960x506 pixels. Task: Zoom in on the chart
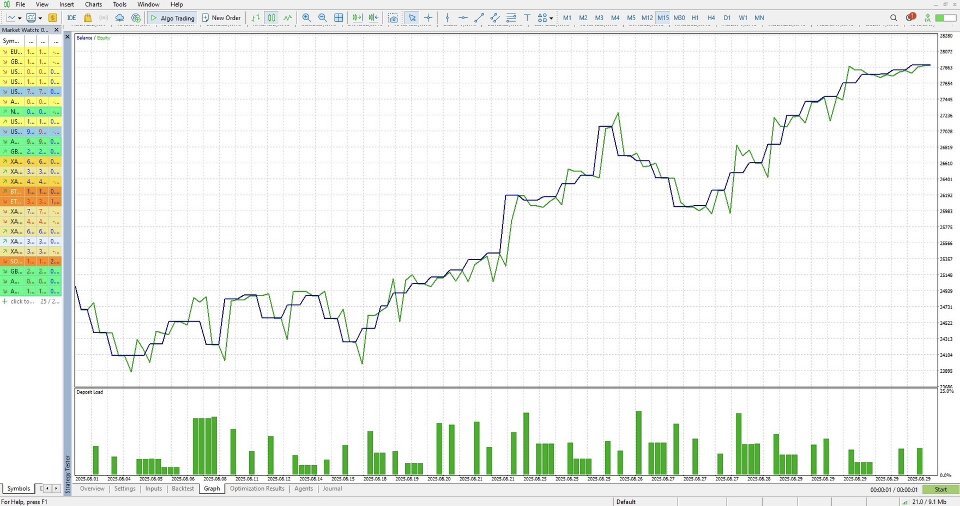pos(306,18)
